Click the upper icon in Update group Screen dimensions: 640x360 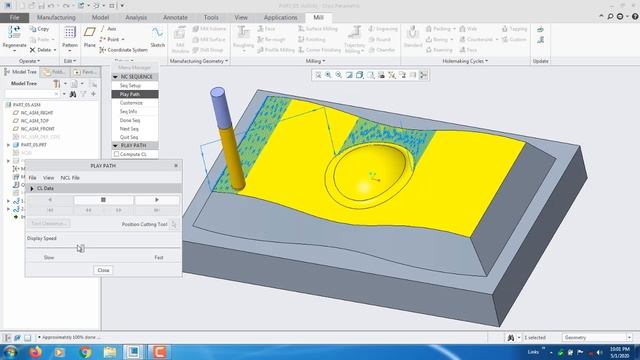pyautogui.click(x=540, y=29)
